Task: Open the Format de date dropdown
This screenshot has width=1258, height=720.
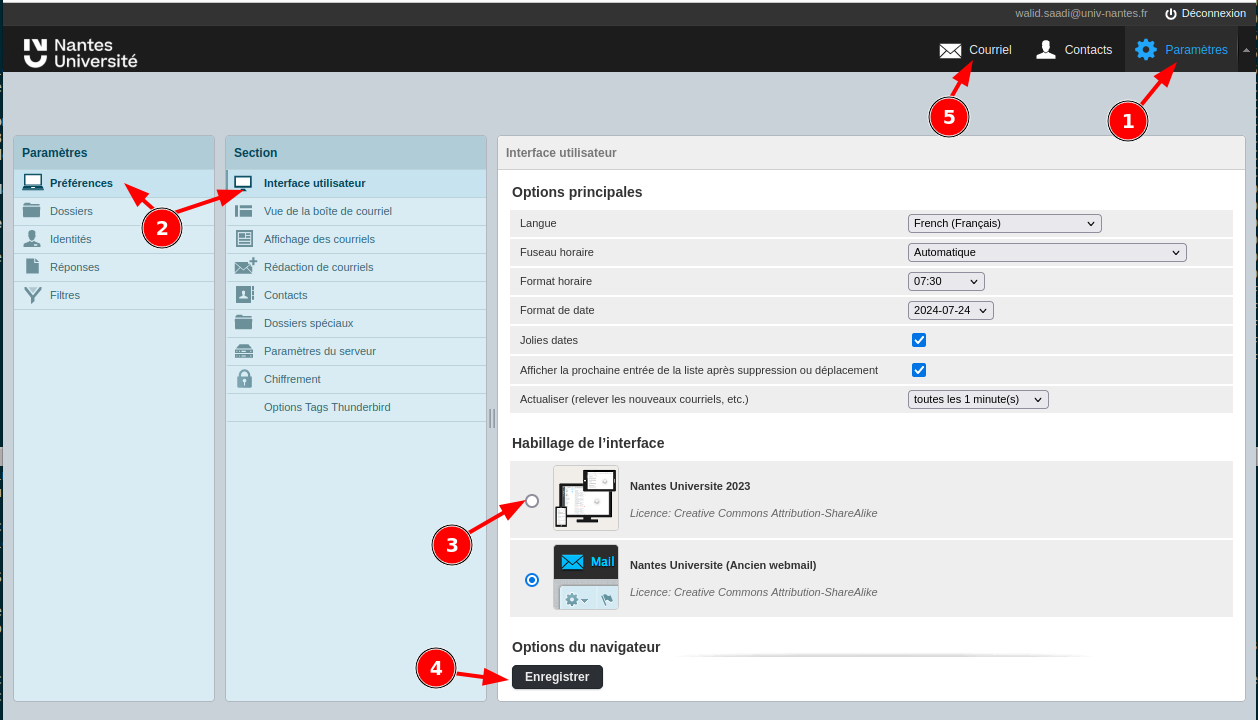Action: (950, 310)
